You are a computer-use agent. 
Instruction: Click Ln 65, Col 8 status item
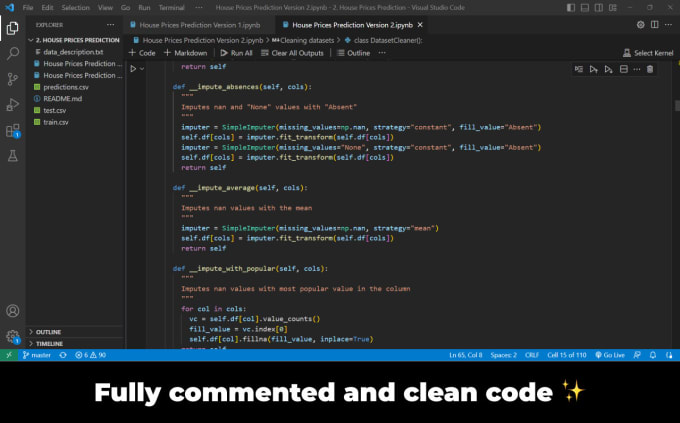coord(465,355)
